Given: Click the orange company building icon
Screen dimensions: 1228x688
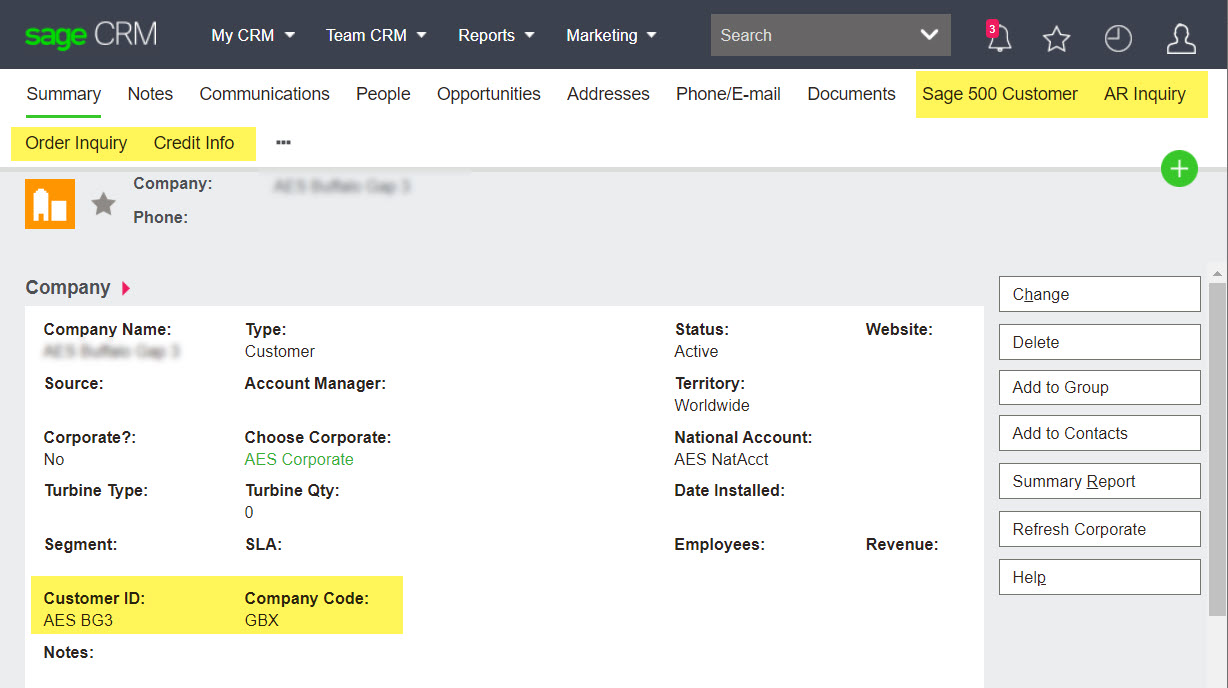Looking at the screenshot, I should 50,203.
